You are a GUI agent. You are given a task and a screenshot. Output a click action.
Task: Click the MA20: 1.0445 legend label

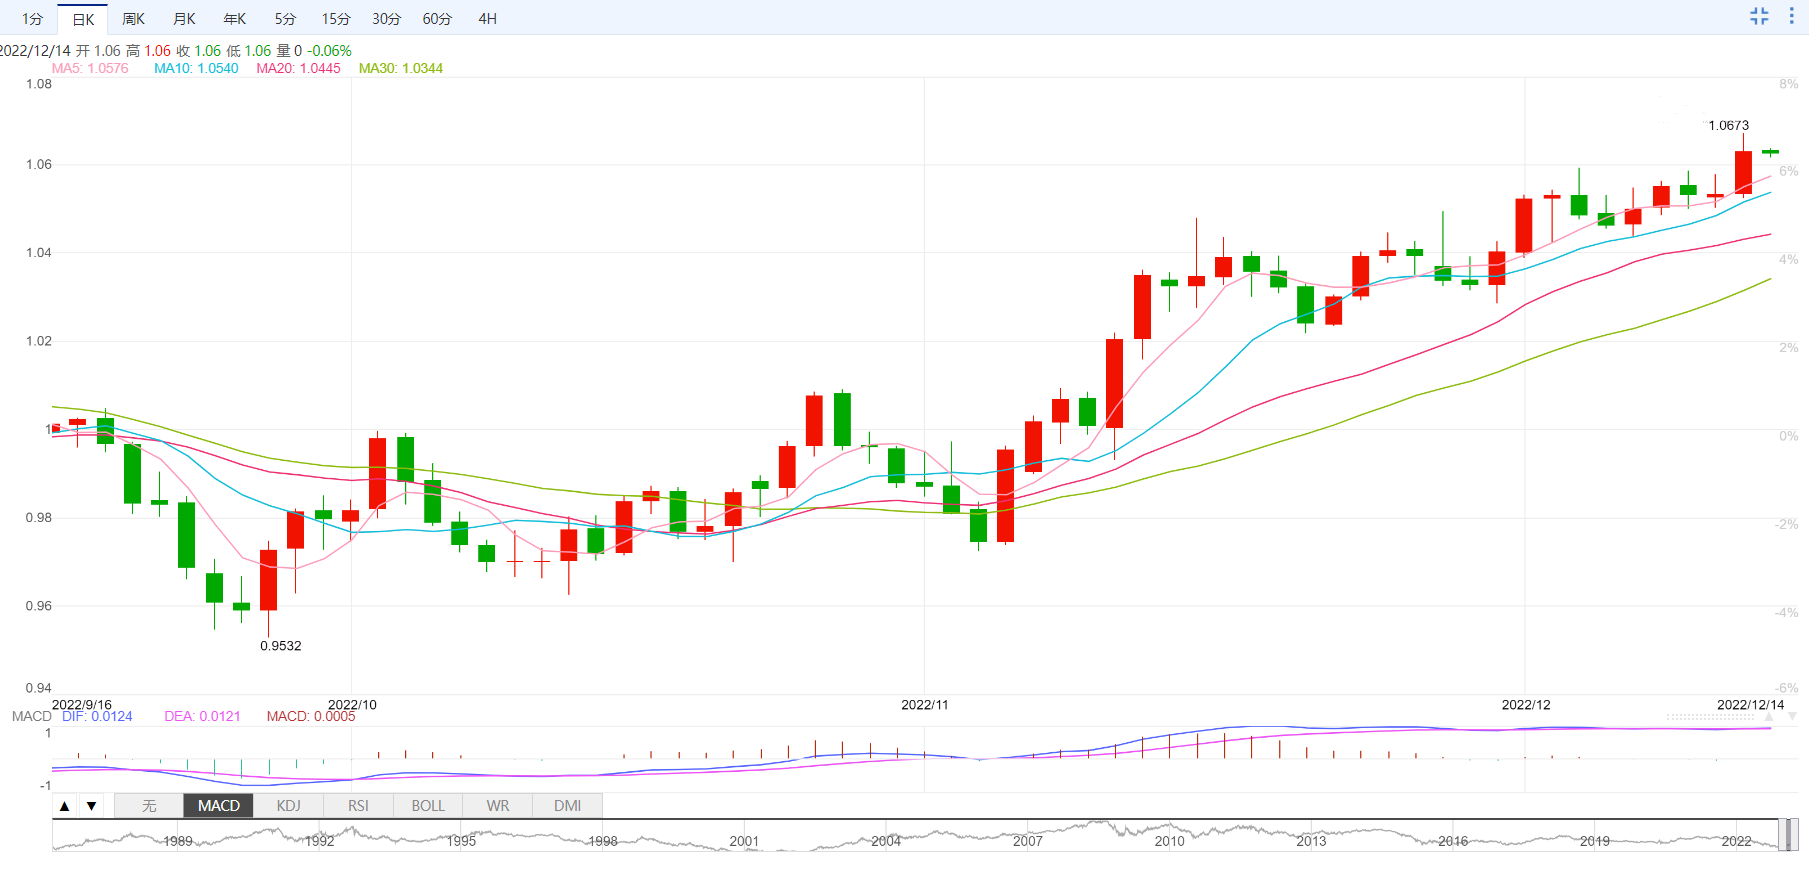[x=298, y=68]
